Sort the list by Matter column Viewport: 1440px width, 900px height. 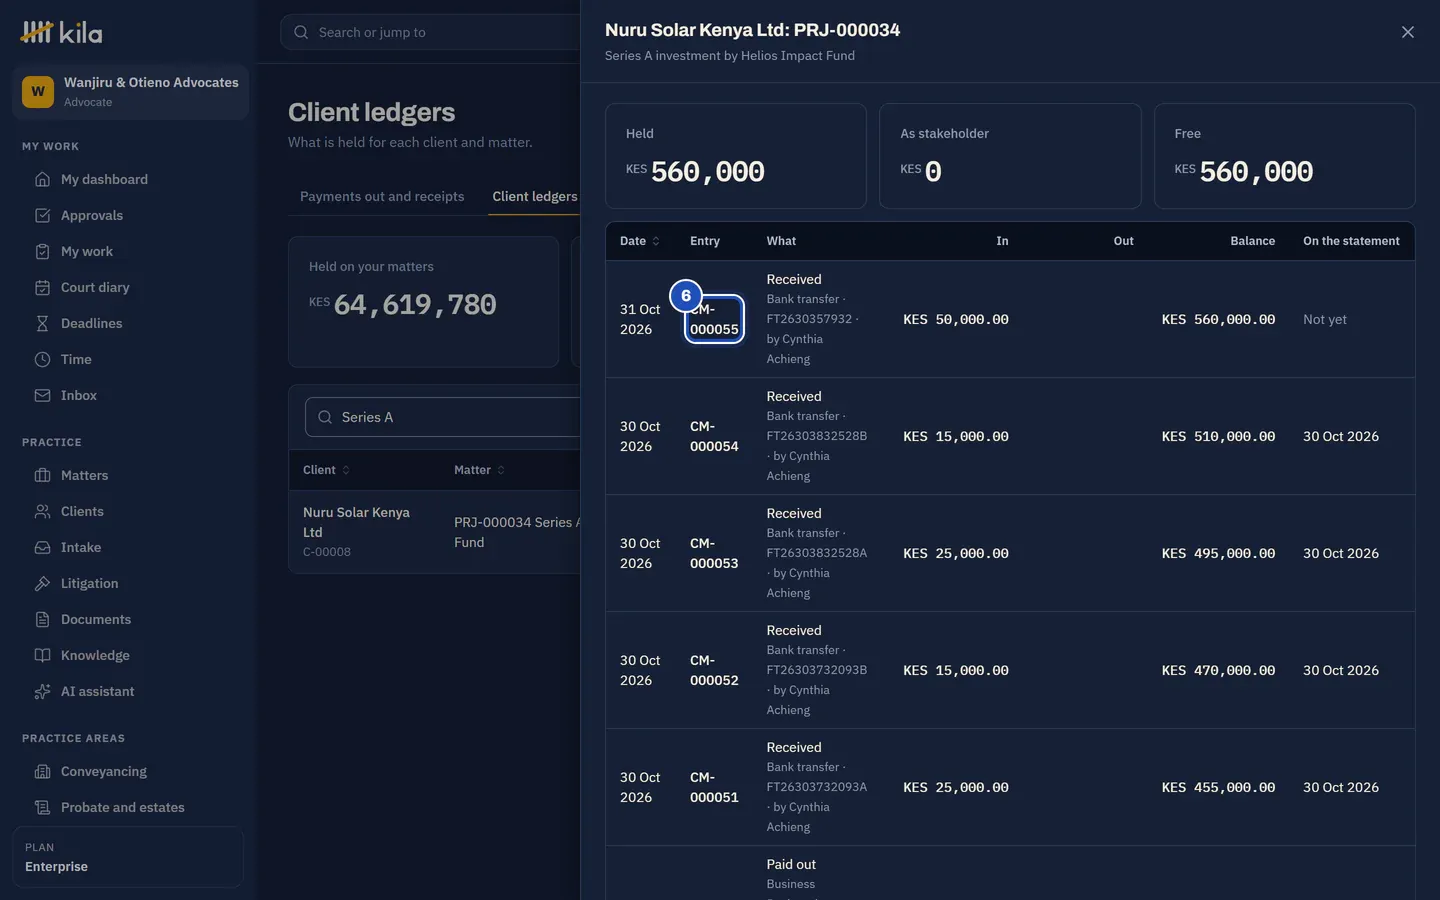(479, 470)
